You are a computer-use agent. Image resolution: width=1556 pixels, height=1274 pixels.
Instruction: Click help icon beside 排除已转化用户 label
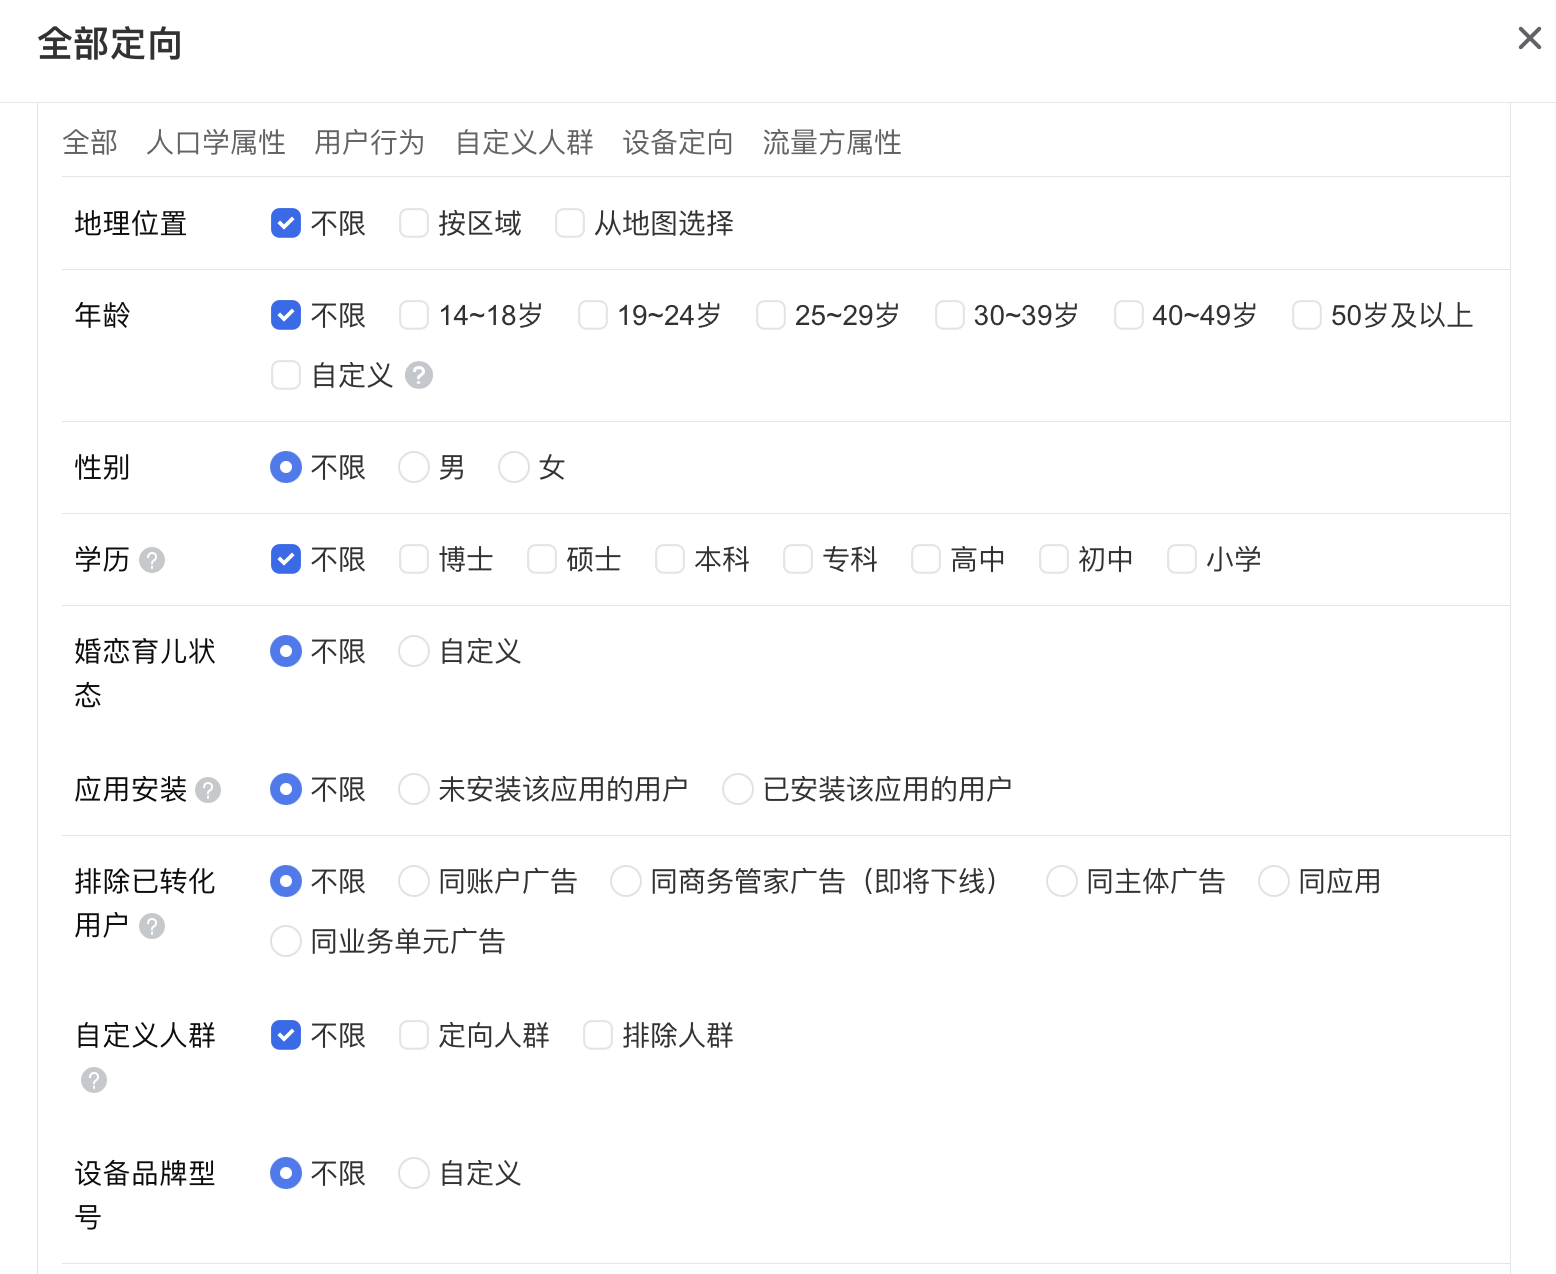(x=152, y=926)
